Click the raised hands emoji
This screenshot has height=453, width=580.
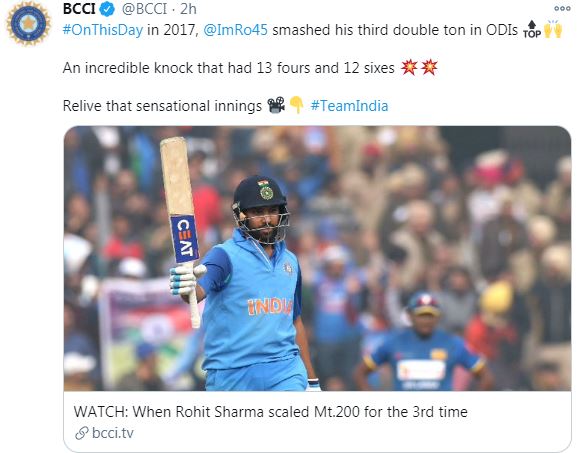(x=553, y=29)
